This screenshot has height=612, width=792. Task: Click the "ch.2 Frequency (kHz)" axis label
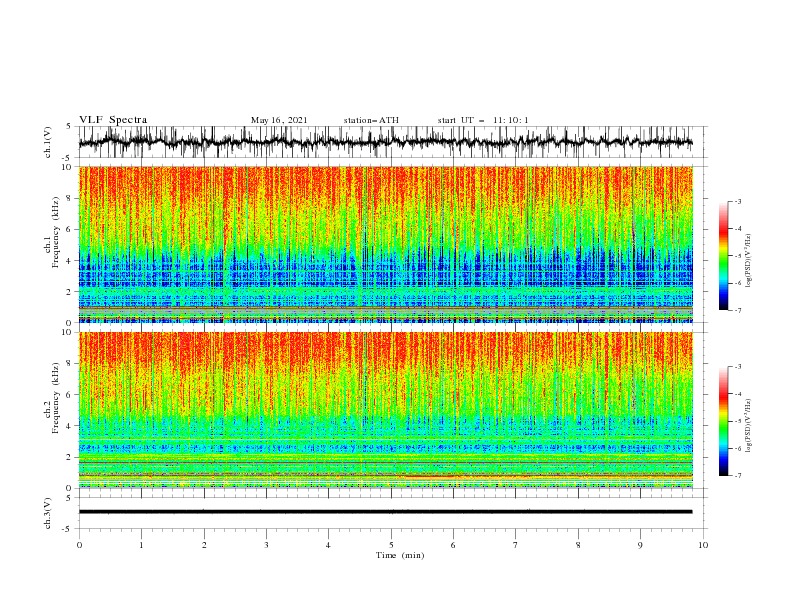pyautogui.click(x=52, y=397)
